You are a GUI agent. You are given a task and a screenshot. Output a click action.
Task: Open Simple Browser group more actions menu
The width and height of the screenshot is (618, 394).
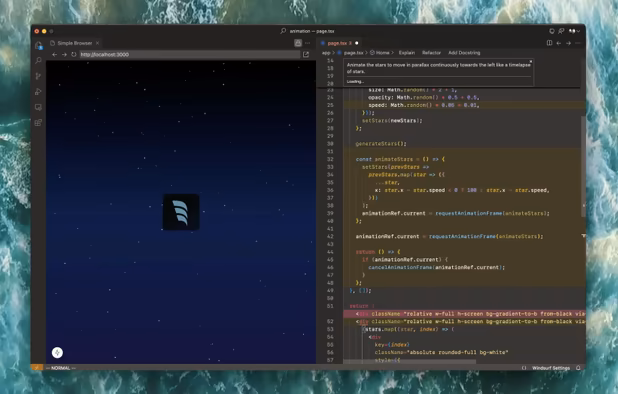point(308,43)
